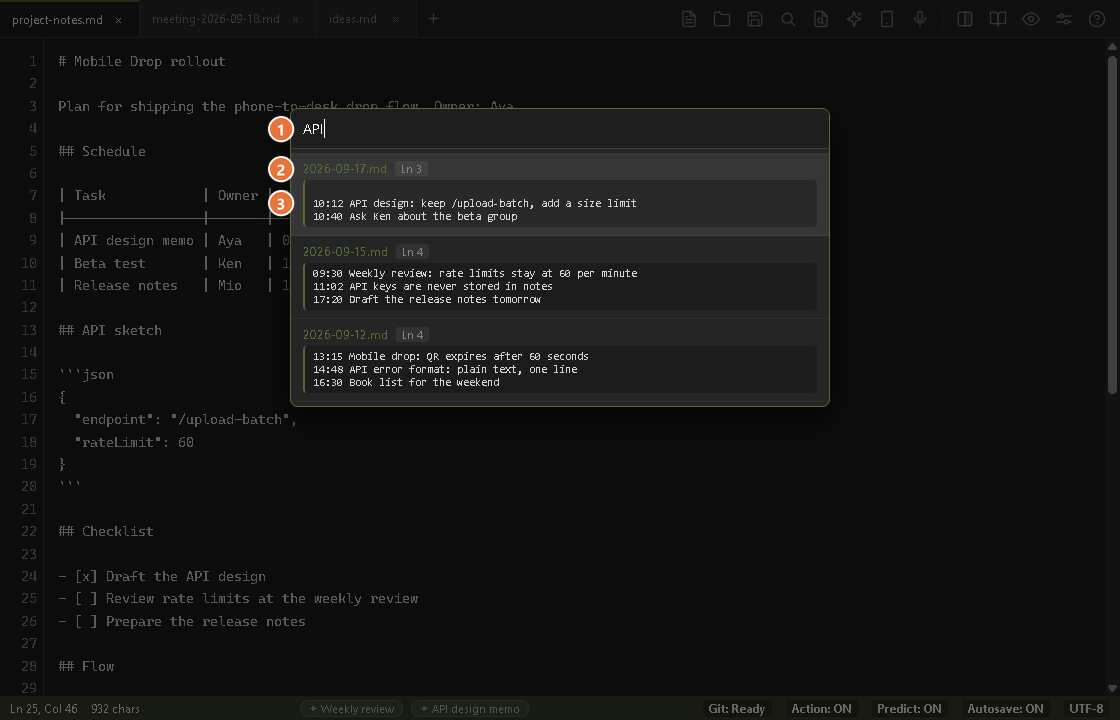Click line number 13 in gutter
The width and height of the screenshot is (1120, 720).
point(29,331)
